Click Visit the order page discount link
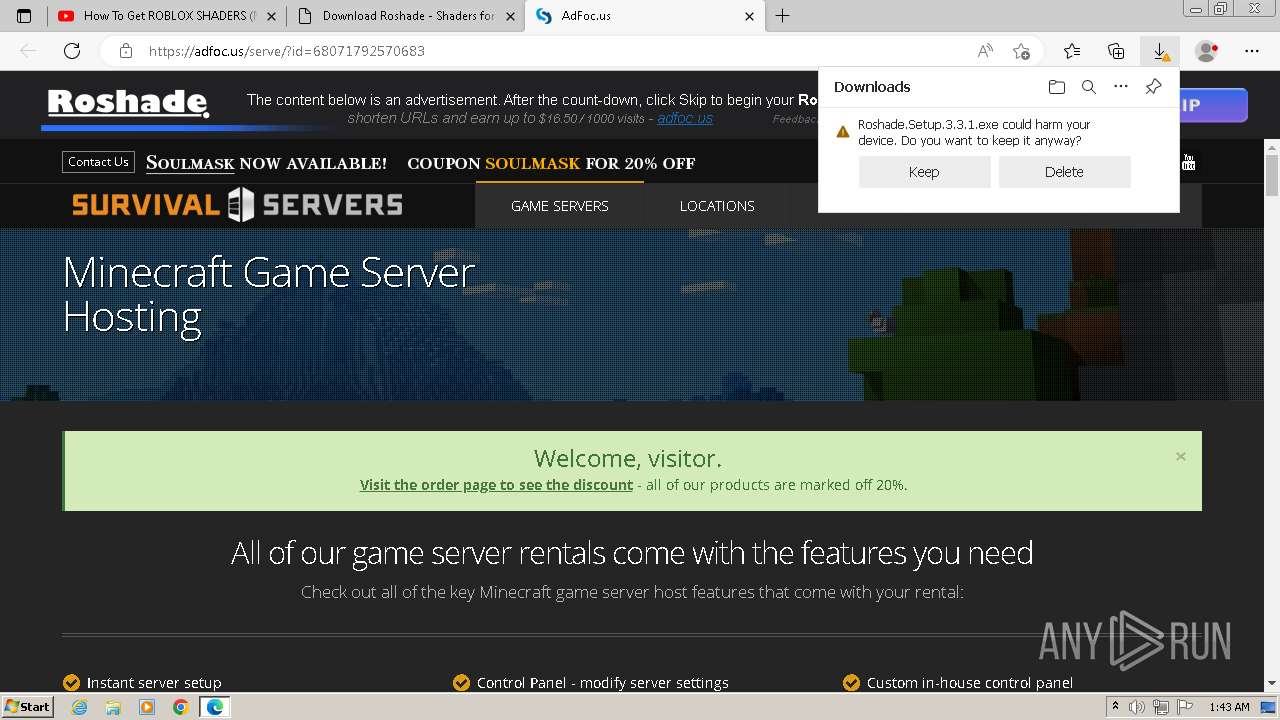The height and width of the screenshot is (720, 1280). coord(496,485)
